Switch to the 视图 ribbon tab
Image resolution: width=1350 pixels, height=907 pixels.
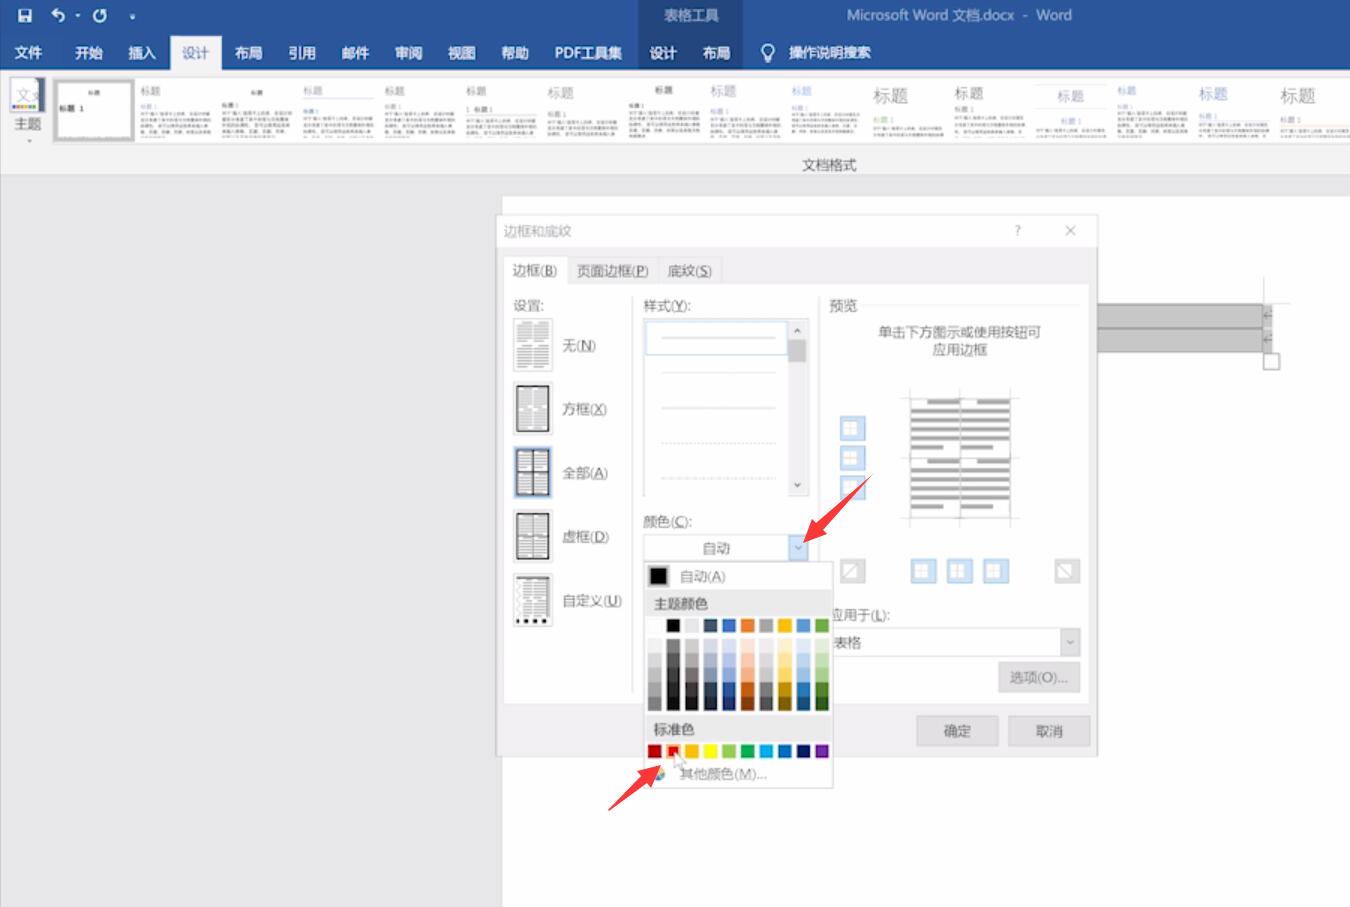(x=461, y=52)
